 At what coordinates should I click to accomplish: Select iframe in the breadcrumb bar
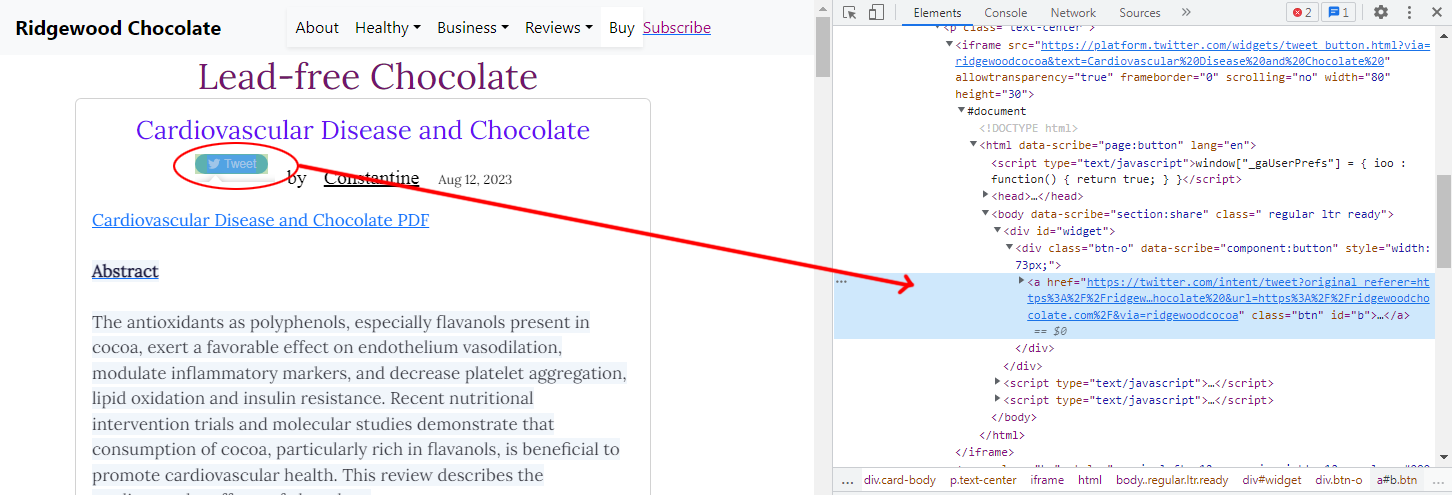pyautogui.click(x=1047, y=480)
